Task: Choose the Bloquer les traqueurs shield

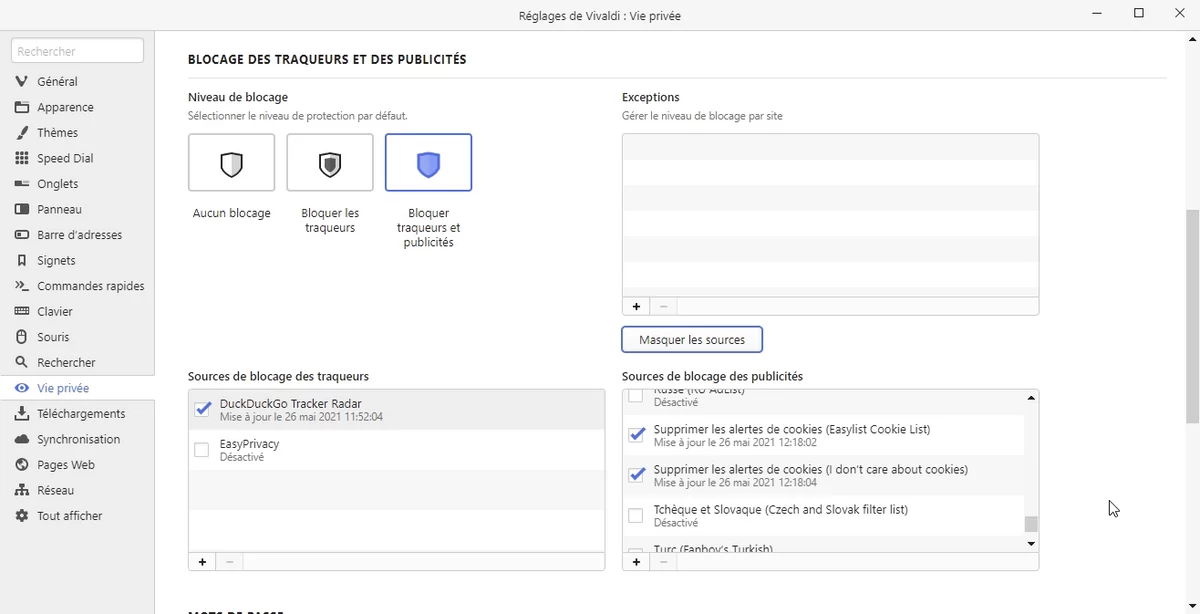Action: click(x=330, y=163)
